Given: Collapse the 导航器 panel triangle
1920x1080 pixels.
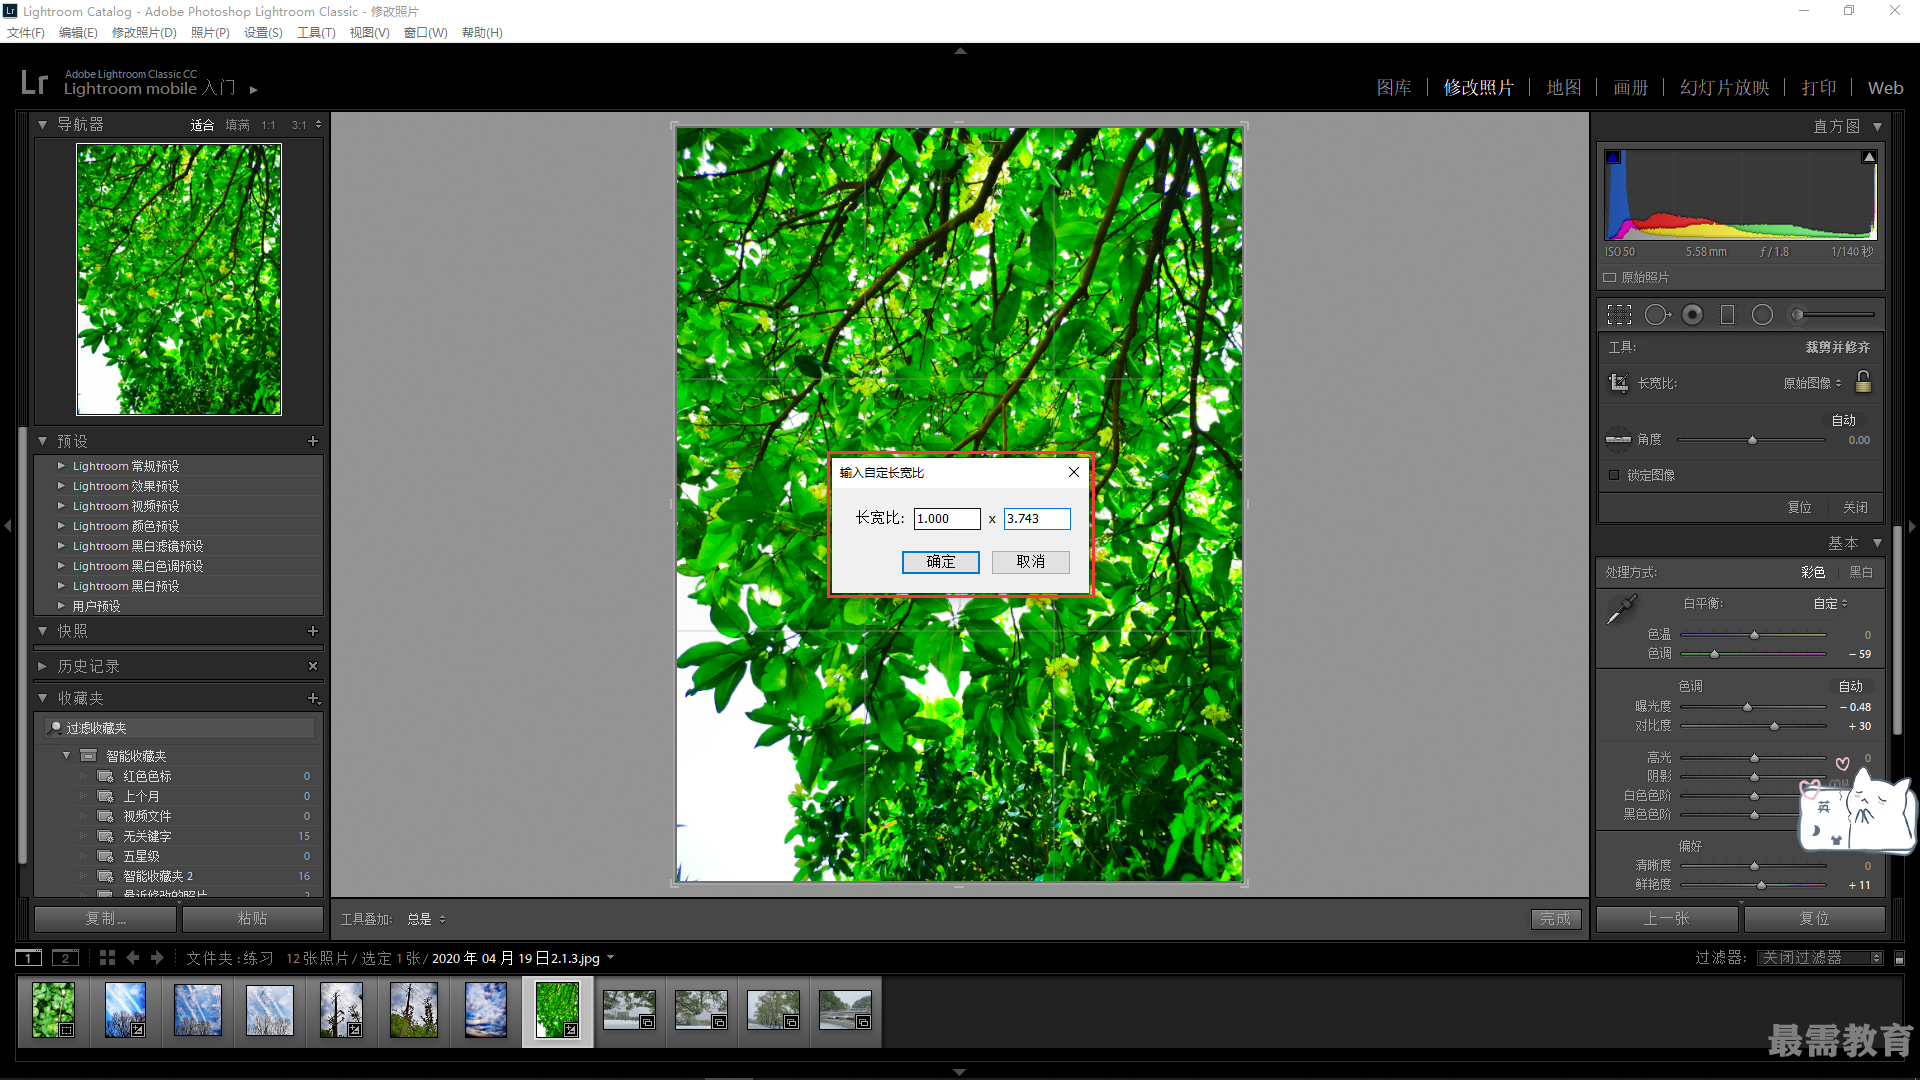Looking at the screenshot, I should (x=43, y=125).
